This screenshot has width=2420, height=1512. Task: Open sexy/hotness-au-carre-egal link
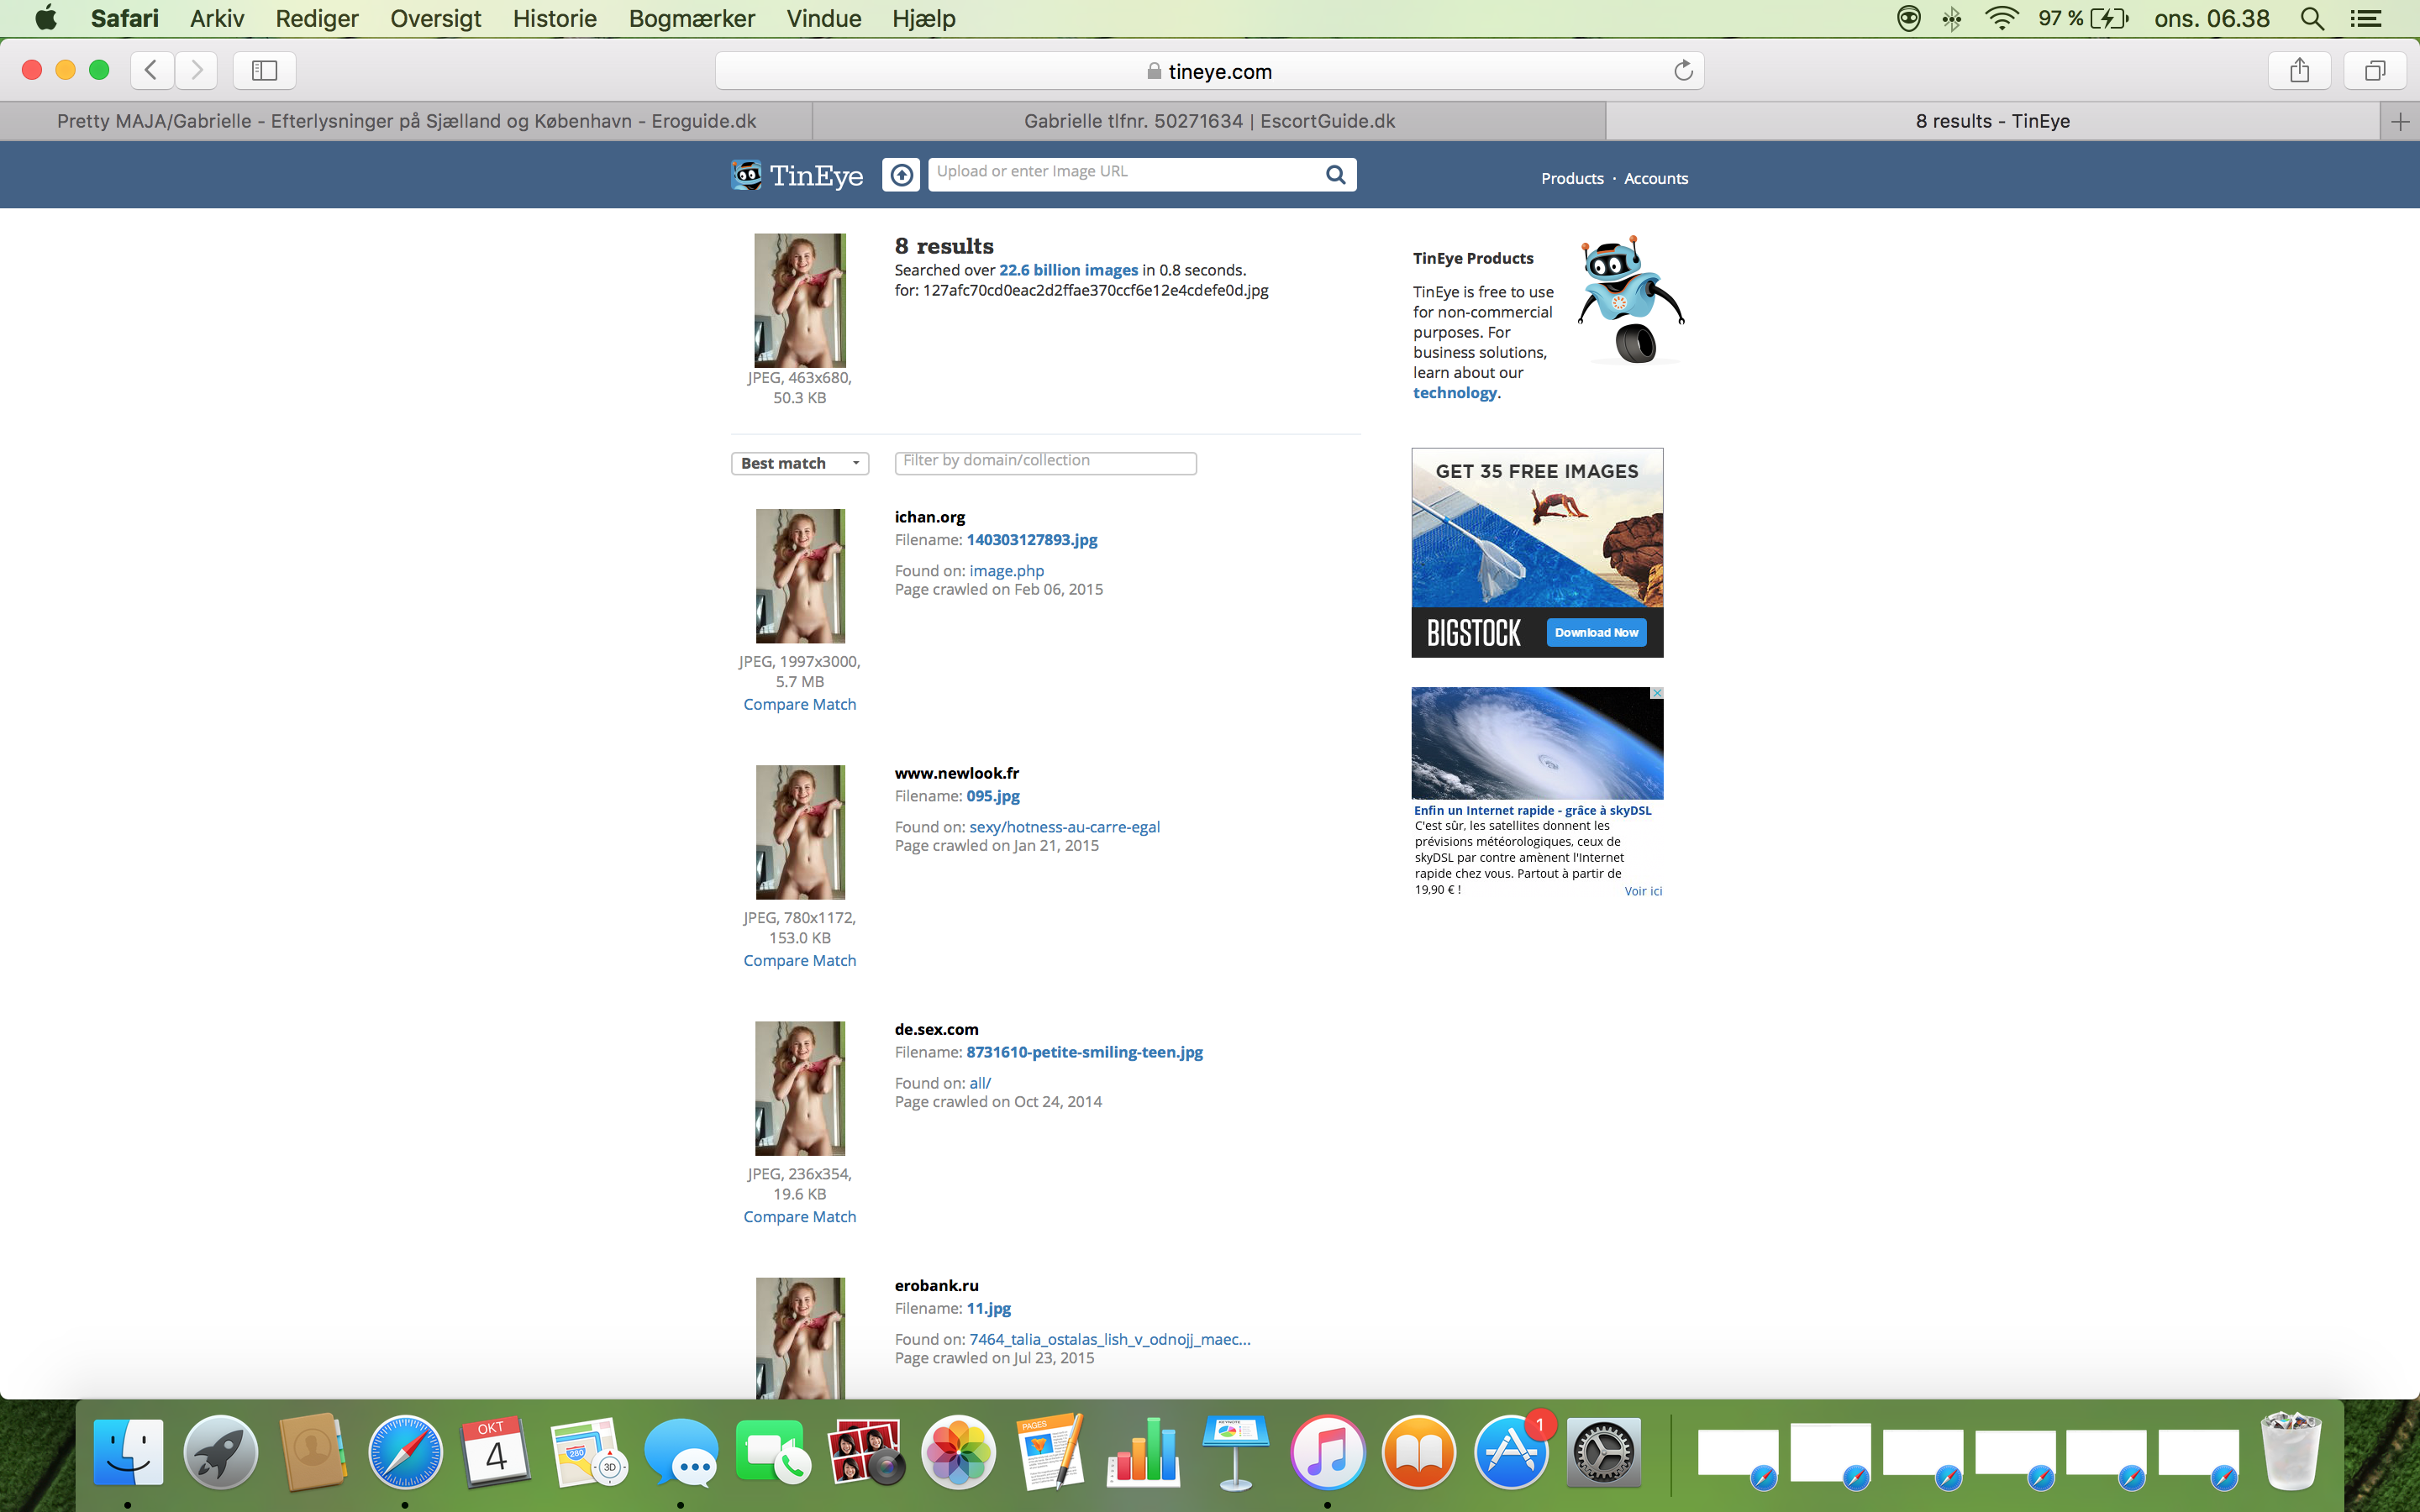click(x=1064, y=827)
